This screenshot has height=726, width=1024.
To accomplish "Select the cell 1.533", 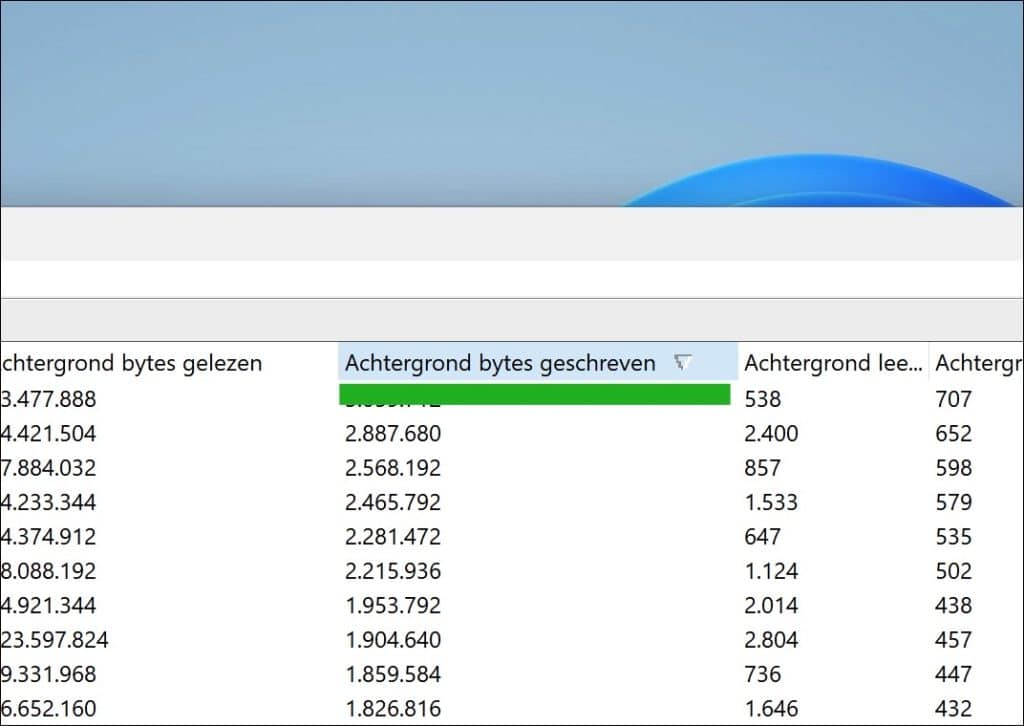I will click(x=771, y=502).
